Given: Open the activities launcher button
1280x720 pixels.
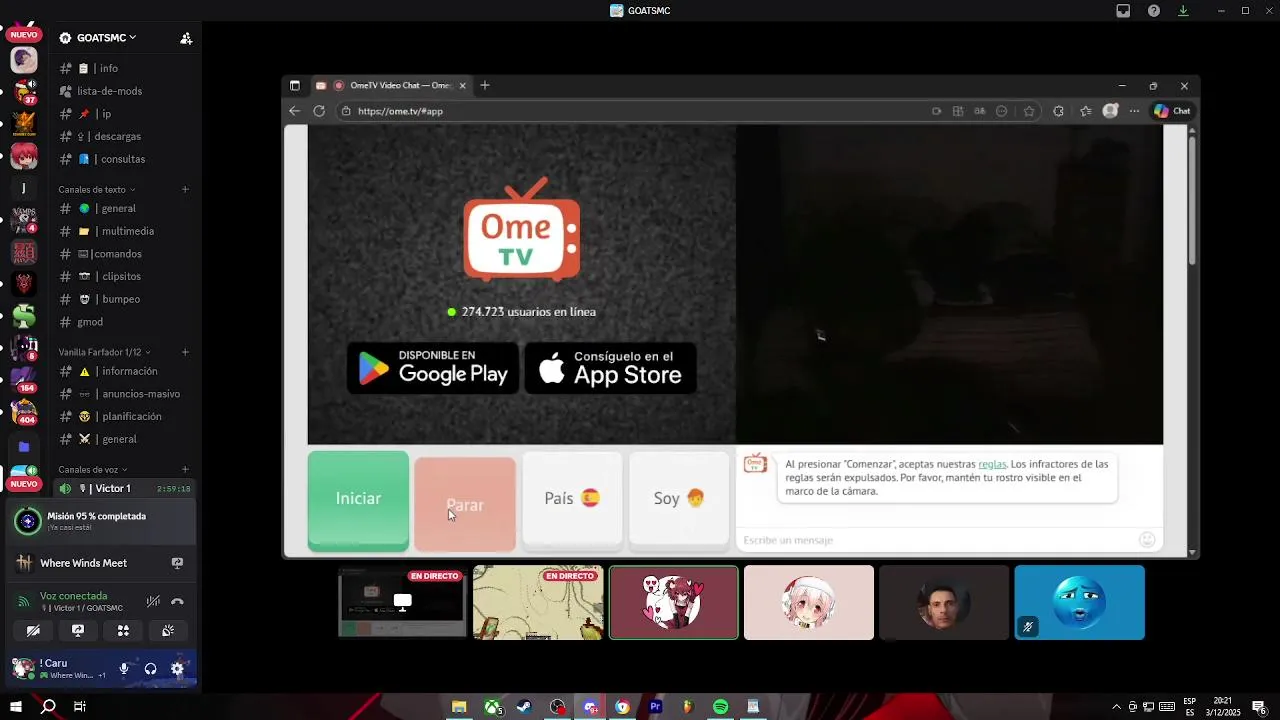Looking at the screenshot, I should (x=123, y=631).
